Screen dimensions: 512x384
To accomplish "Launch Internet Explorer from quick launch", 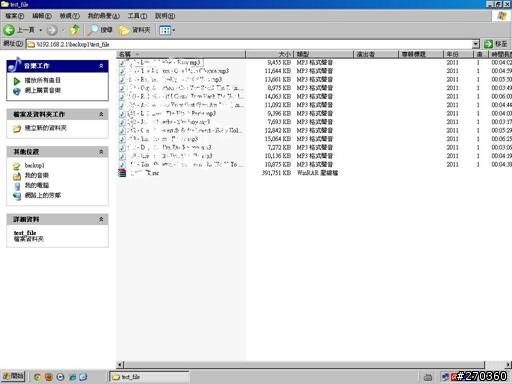I will point(72,377).
